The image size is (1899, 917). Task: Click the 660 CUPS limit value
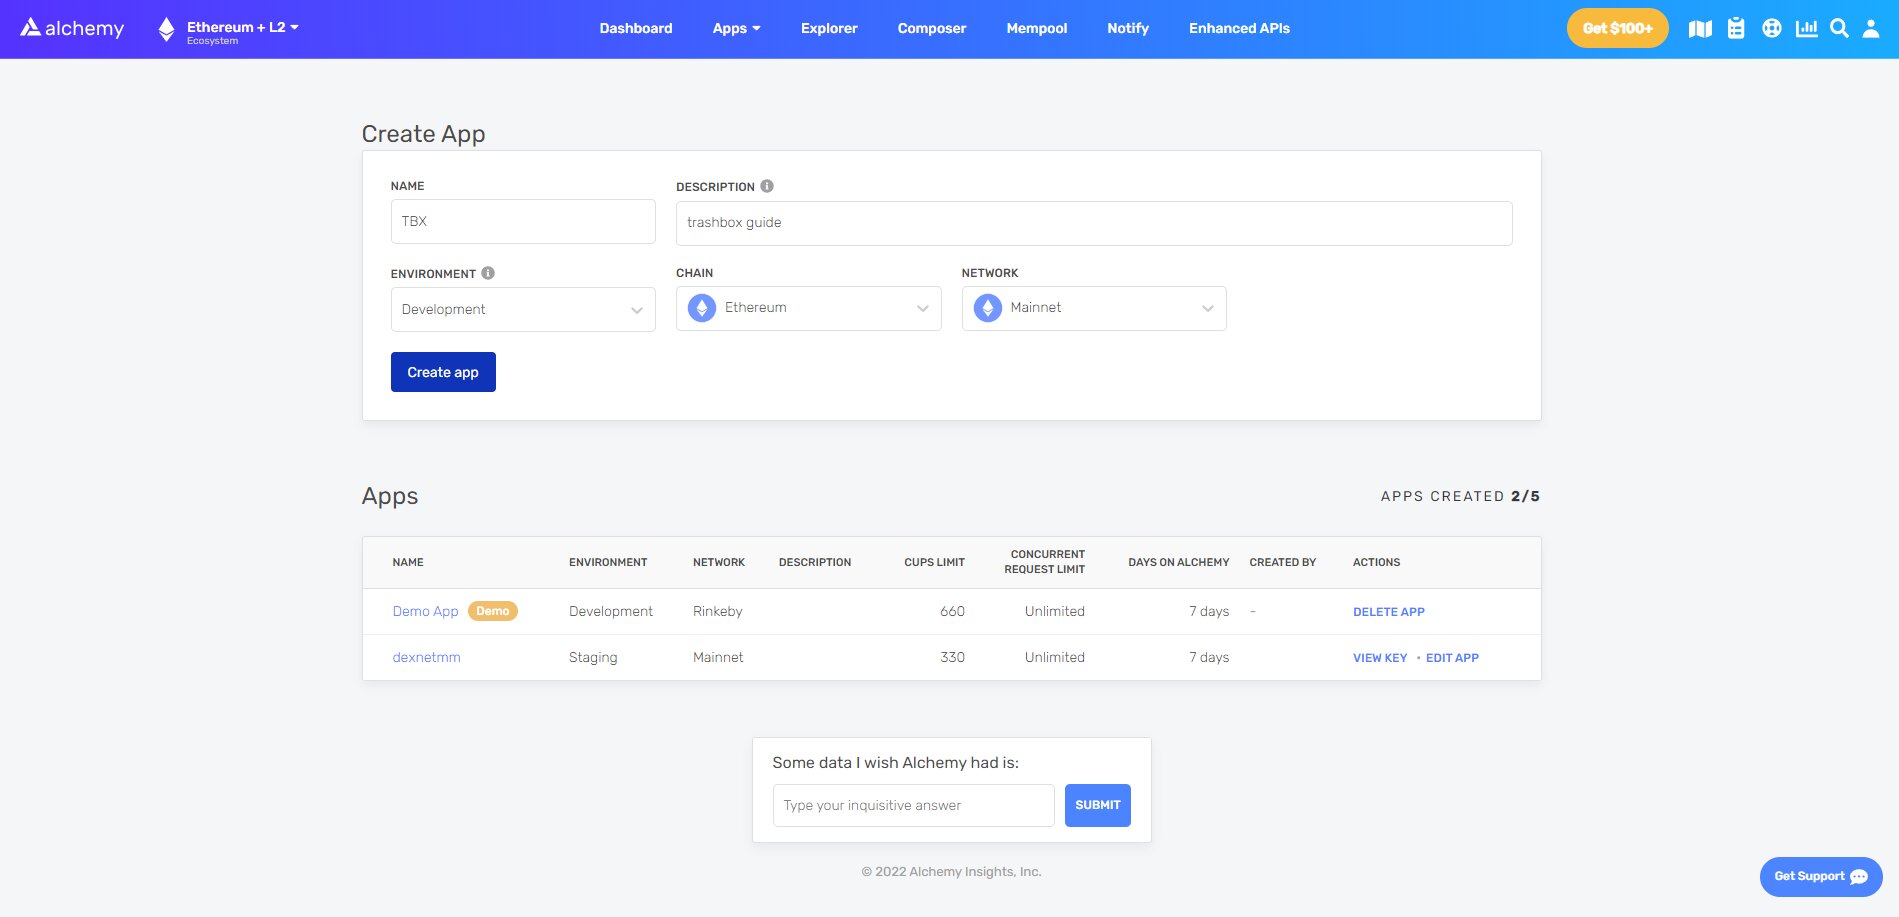[x=952, y=611]
